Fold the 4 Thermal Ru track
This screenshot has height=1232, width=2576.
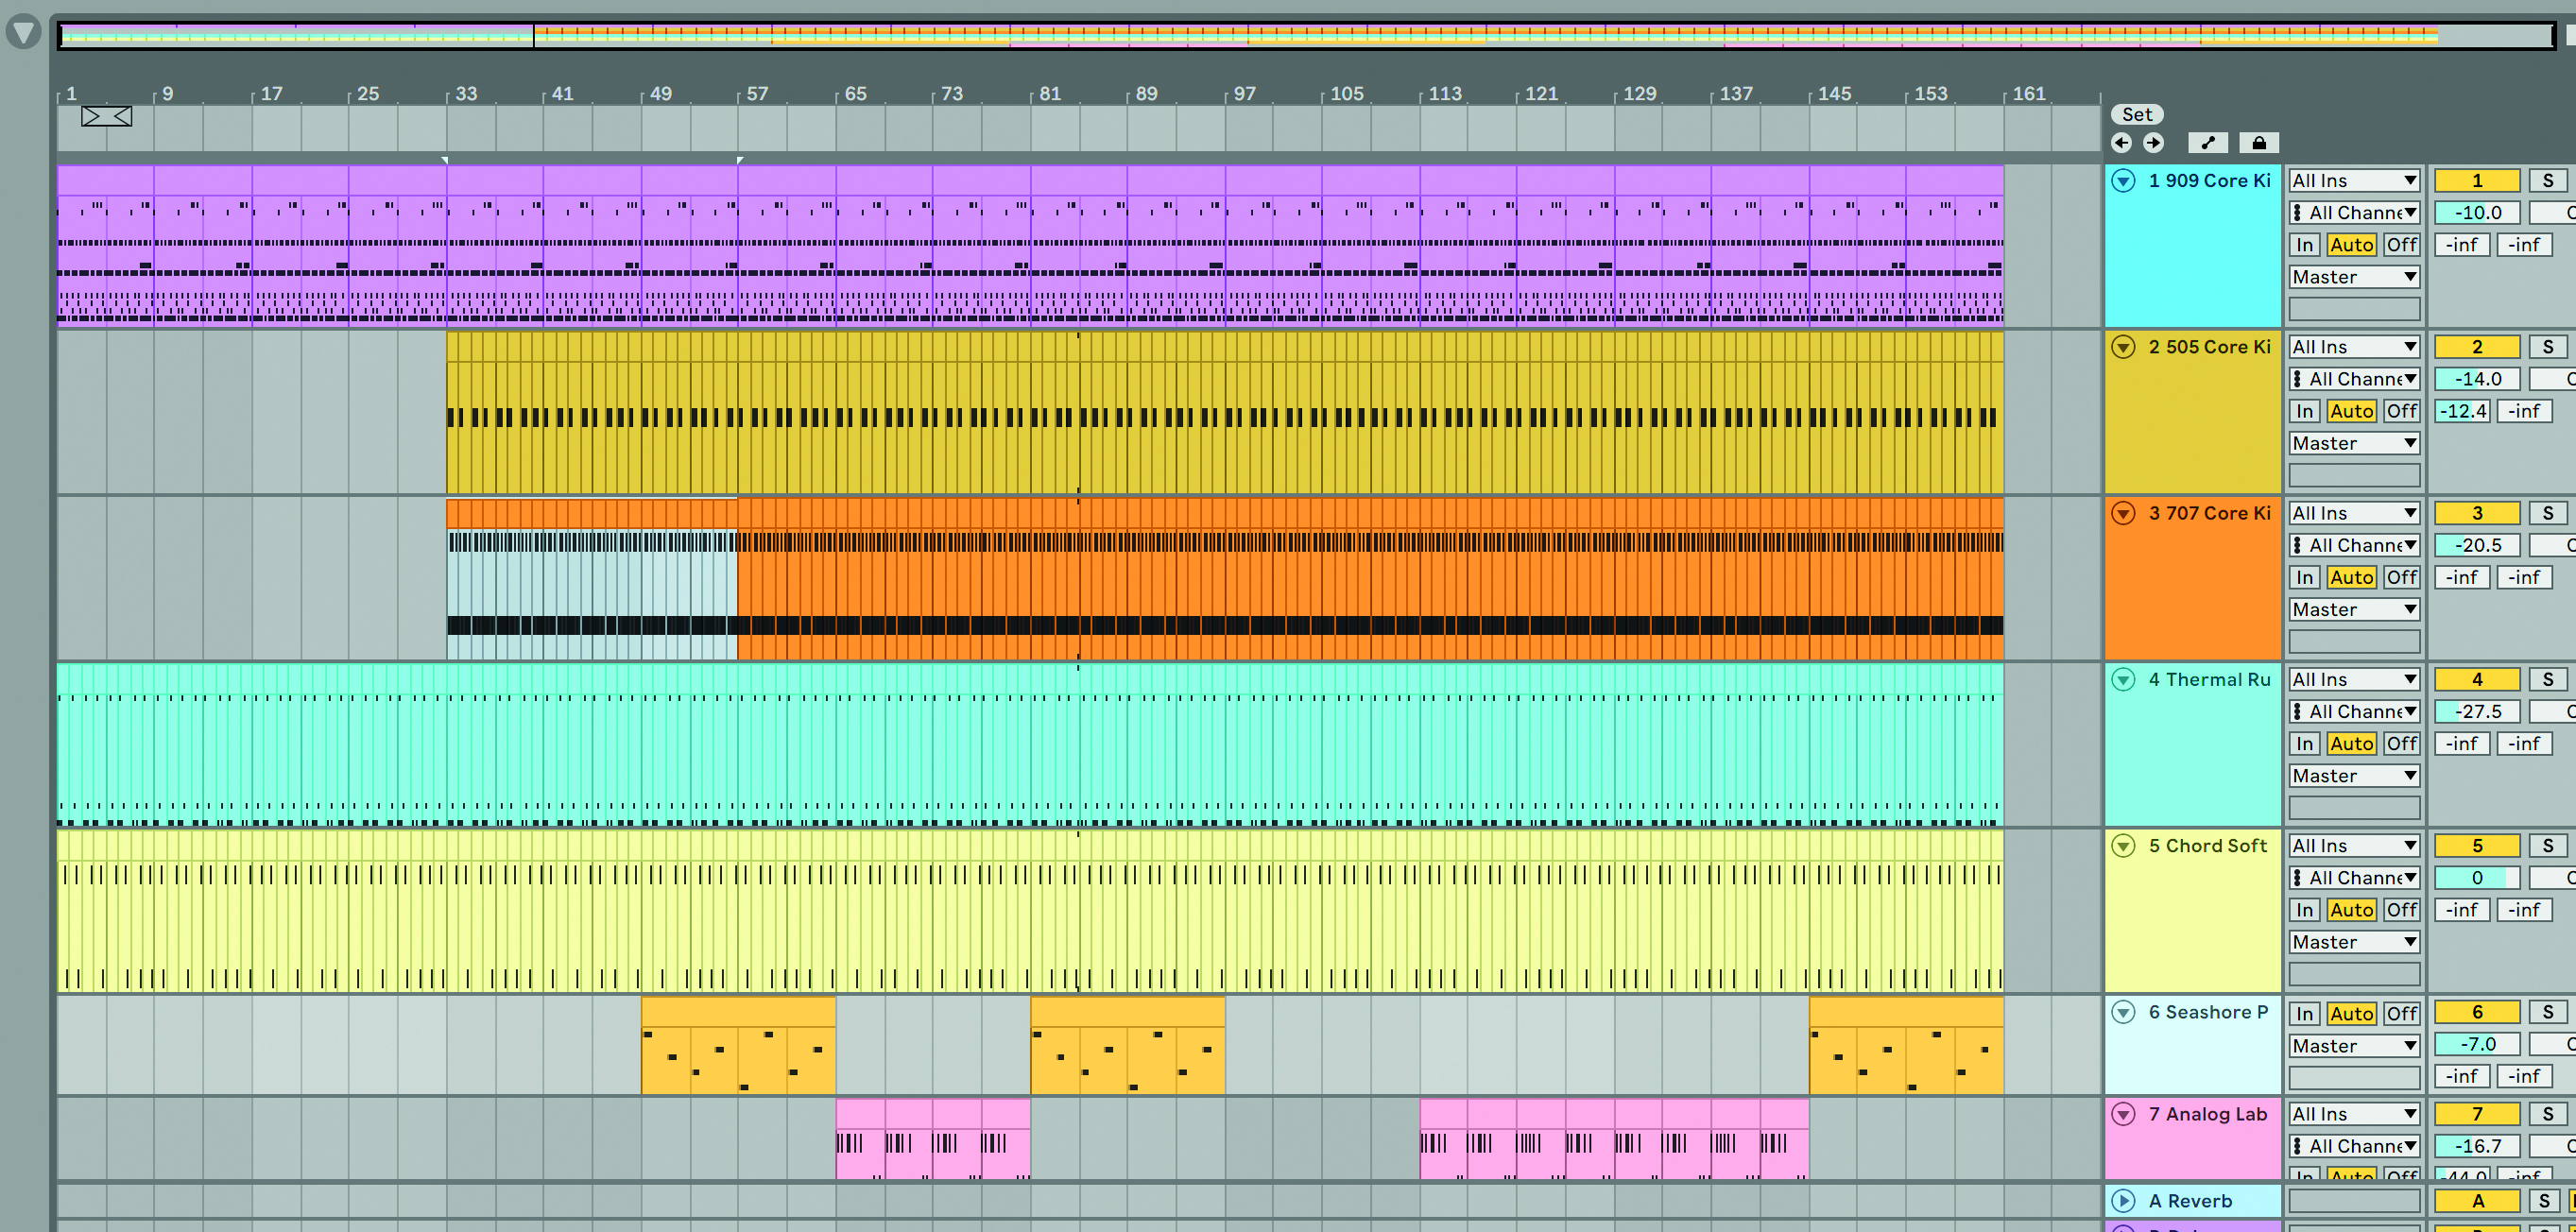pos(2123,680)
